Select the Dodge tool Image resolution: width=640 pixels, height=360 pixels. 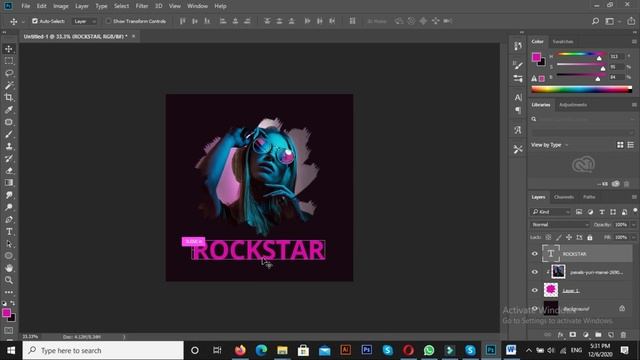pos(9,207)
